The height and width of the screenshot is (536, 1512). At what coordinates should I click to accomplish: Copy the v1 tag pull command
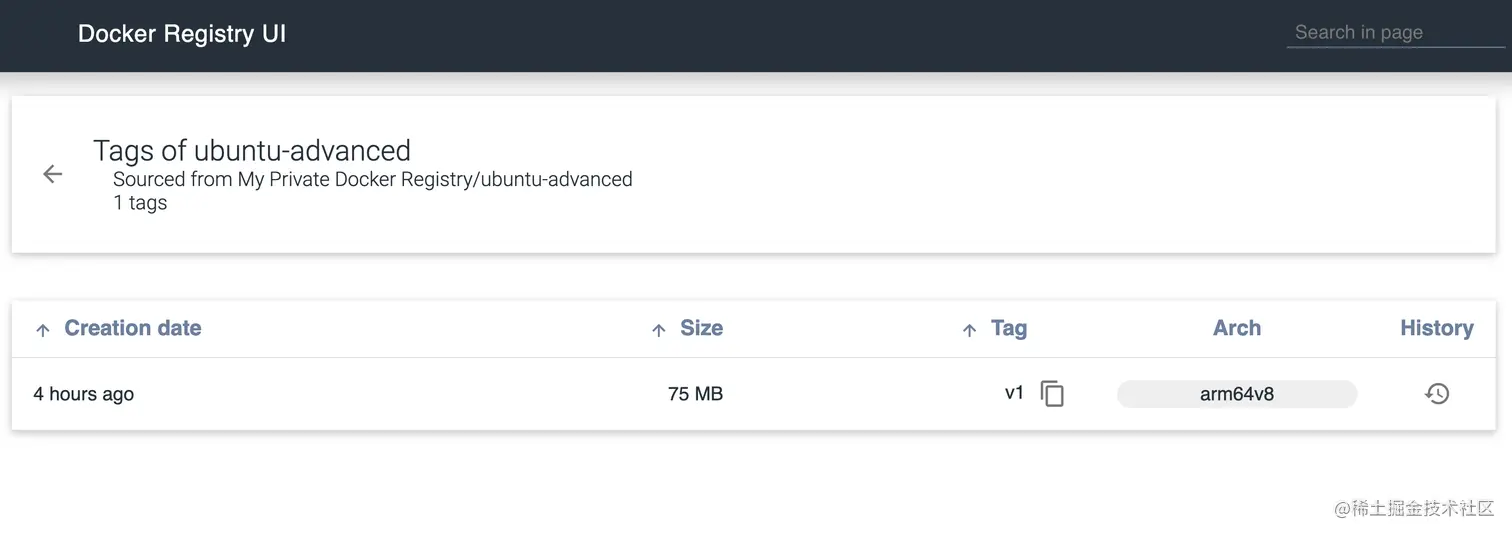click(1052, 394)
